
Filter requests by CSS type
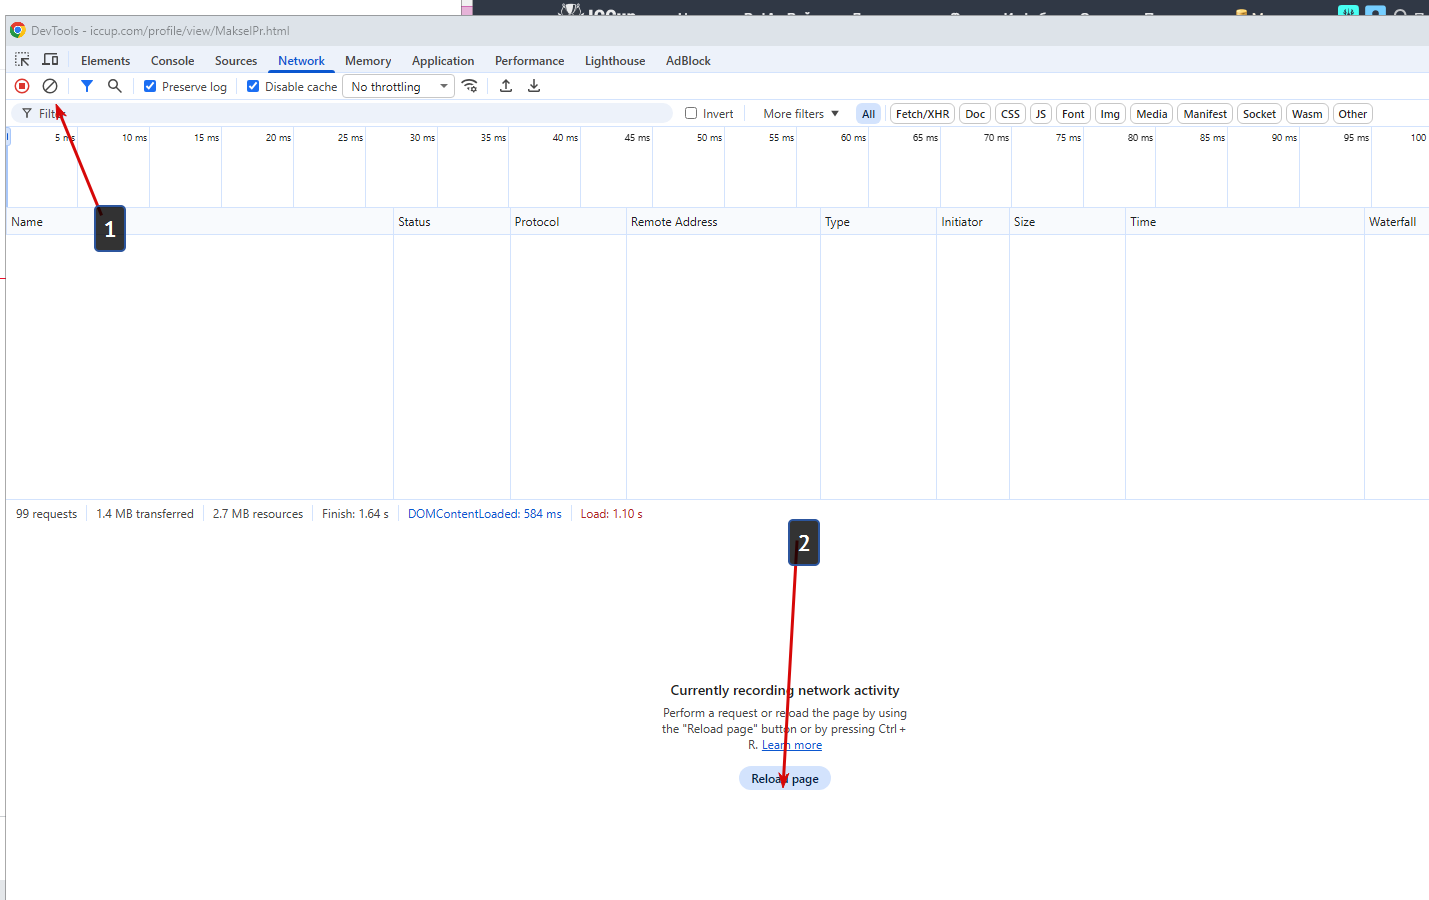click(1011, 113)
